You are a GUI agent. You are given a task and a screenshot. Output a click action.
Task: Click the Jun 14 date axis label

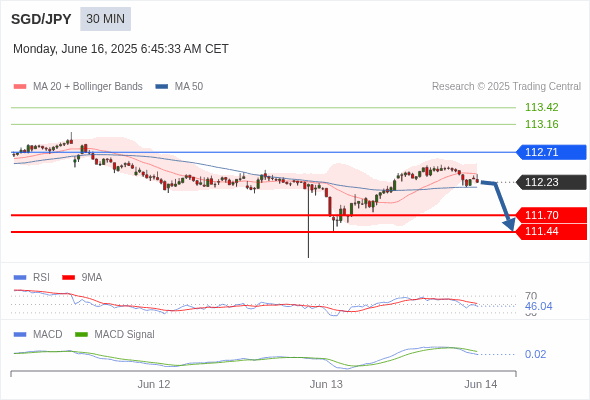481,385
